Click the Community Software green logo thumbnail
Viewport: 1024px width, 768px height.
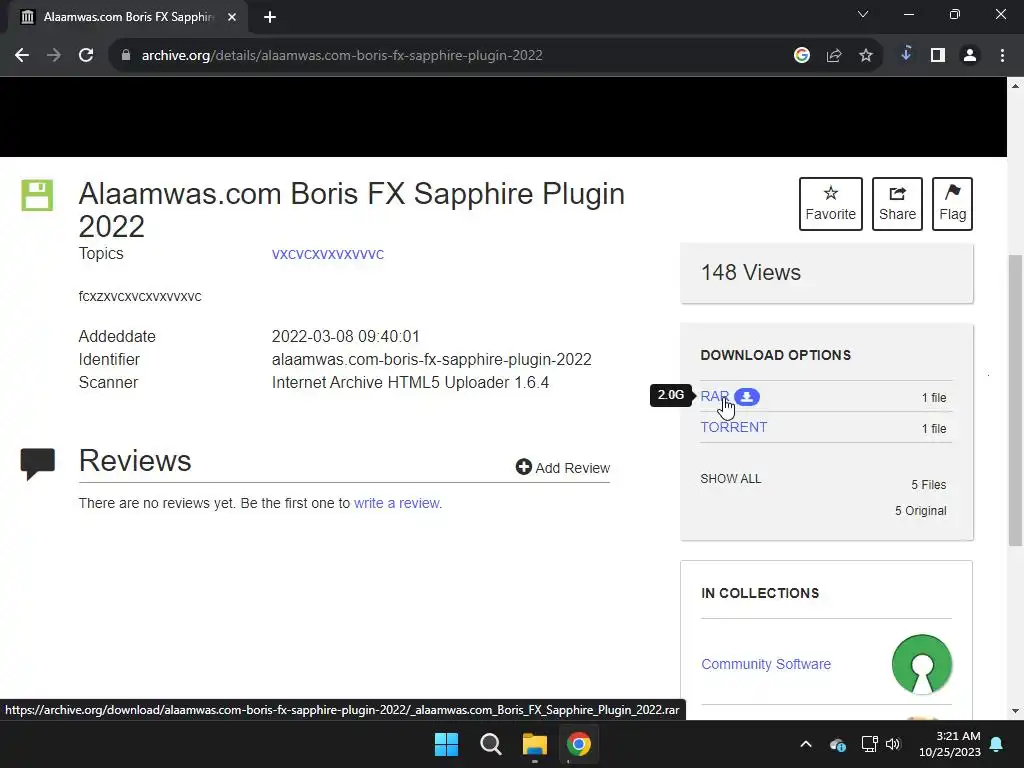pyautogui.click(x=921, y=664)
